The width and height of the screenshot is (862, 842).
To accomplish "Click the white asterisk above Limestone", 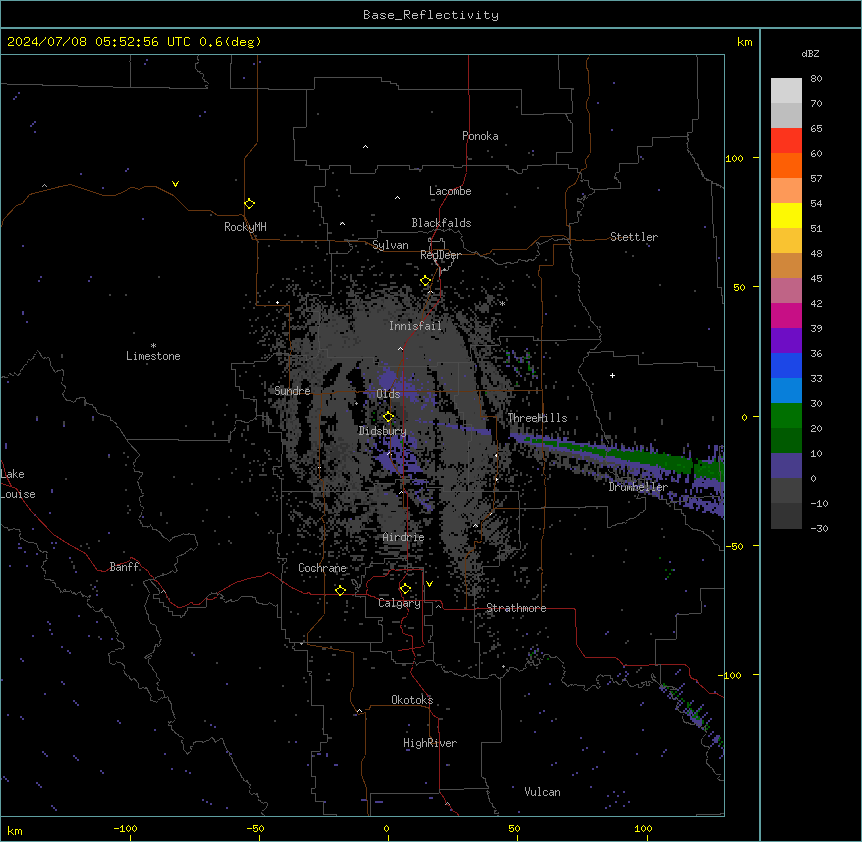I will (x=153, y=346).
